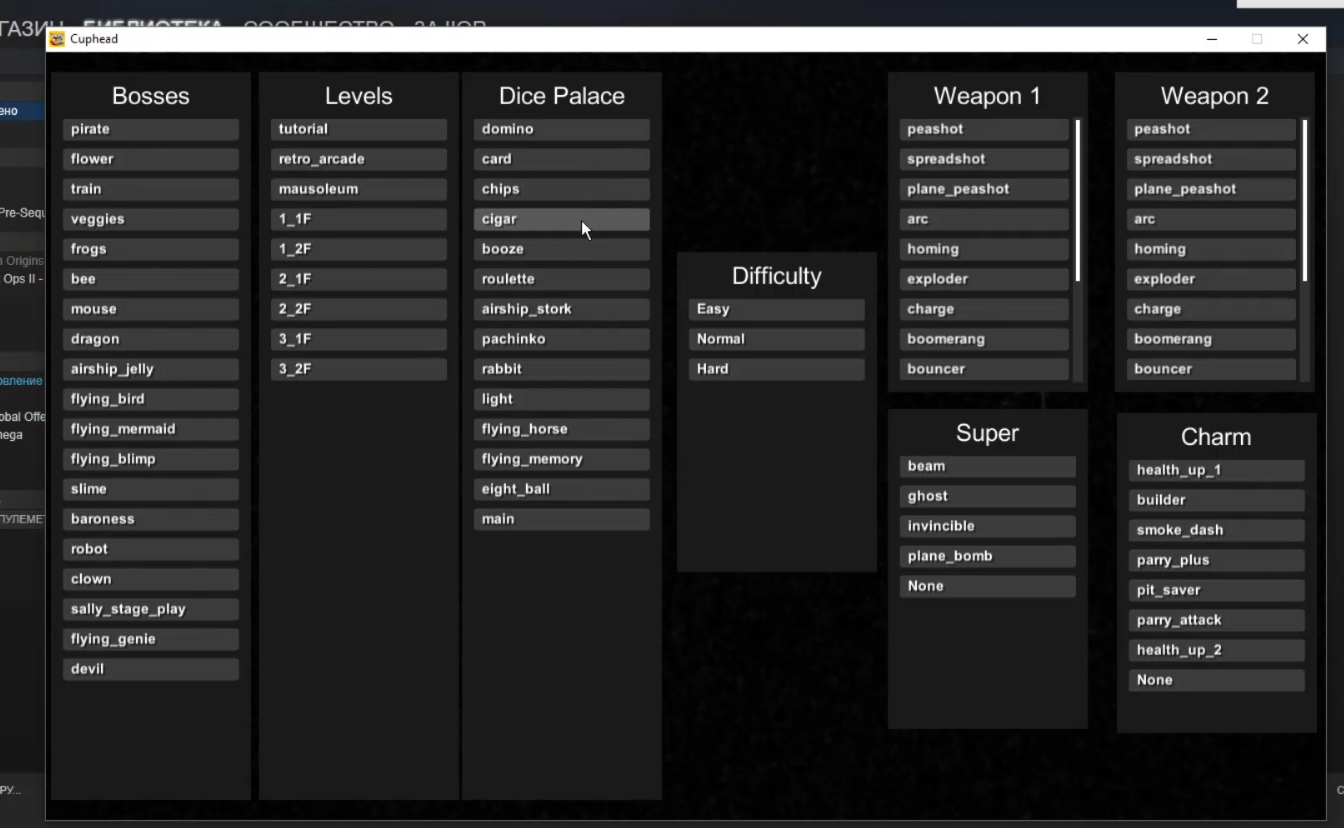
Task: Load level 3_2F
Action: pyautogui.click(x=359, y=370)
